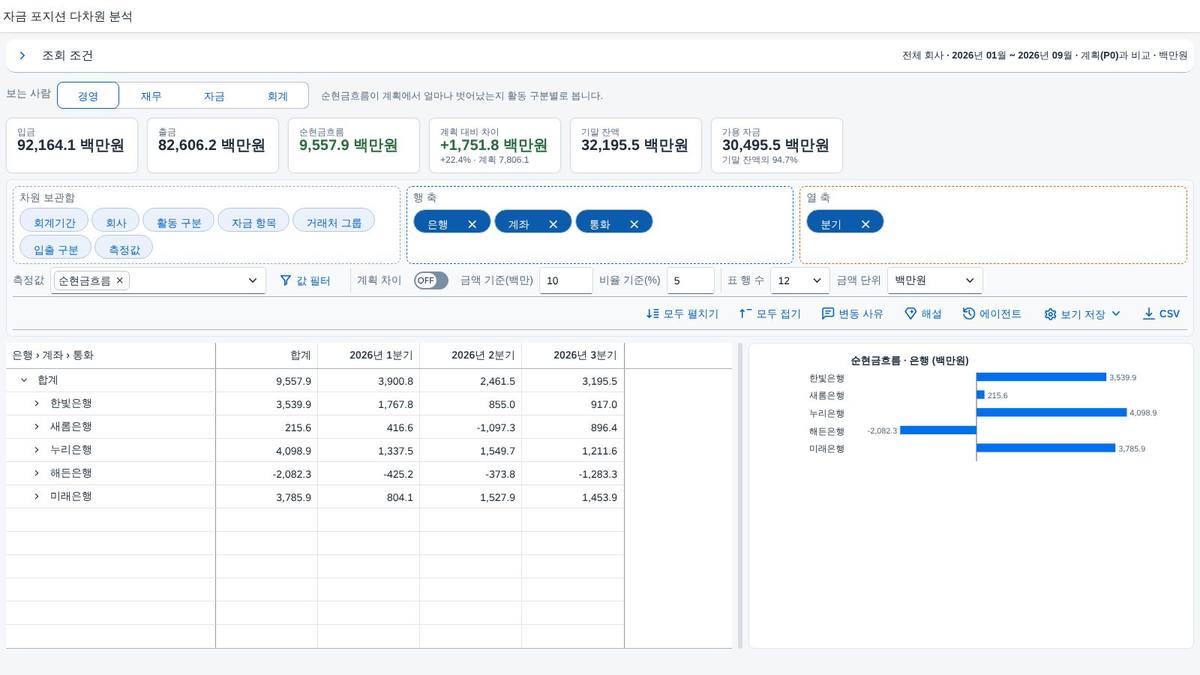
Task: Remove 분기 chip from column axis
Action: pyautogui.click(x=865, y=224)
